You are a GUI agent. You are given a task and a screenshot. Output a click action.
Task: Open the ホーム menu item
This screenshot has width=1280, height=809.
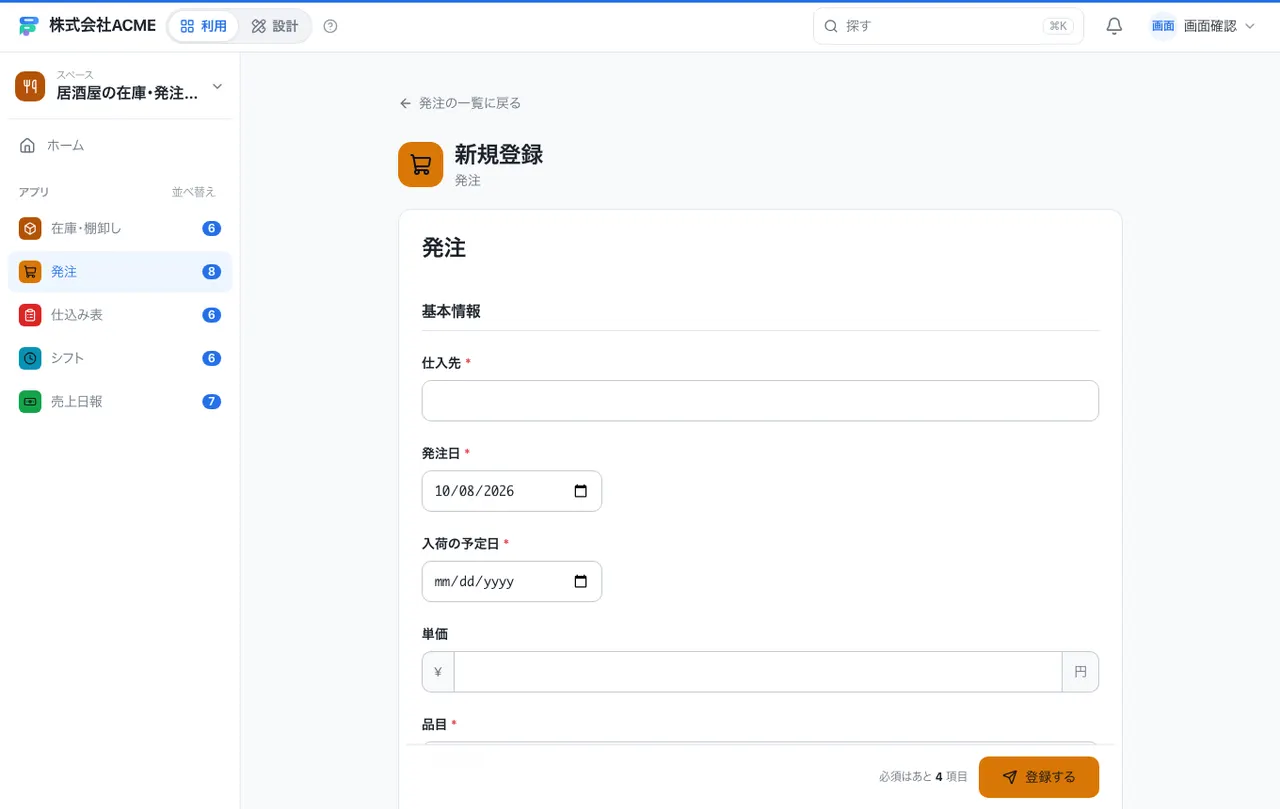tap(120, 145)
